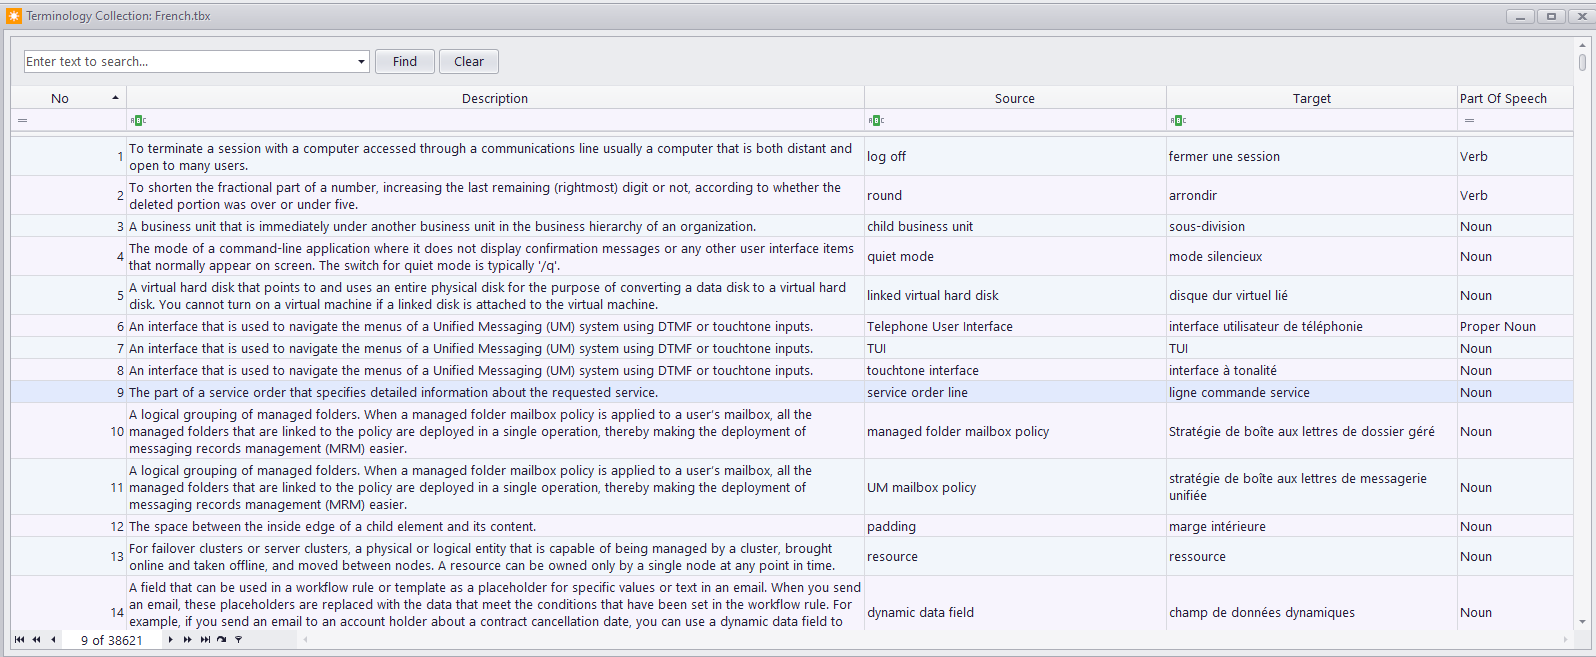1596x657 pixels.
Task: Select the 'TUI' source cell
Action: coord(1015,349)
